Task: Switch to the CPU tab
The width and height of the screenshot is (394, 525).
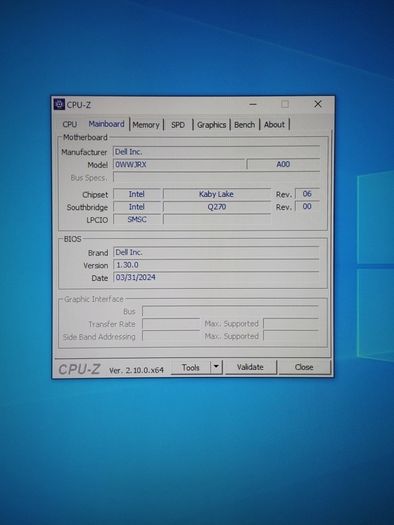Action: [70, 125]
